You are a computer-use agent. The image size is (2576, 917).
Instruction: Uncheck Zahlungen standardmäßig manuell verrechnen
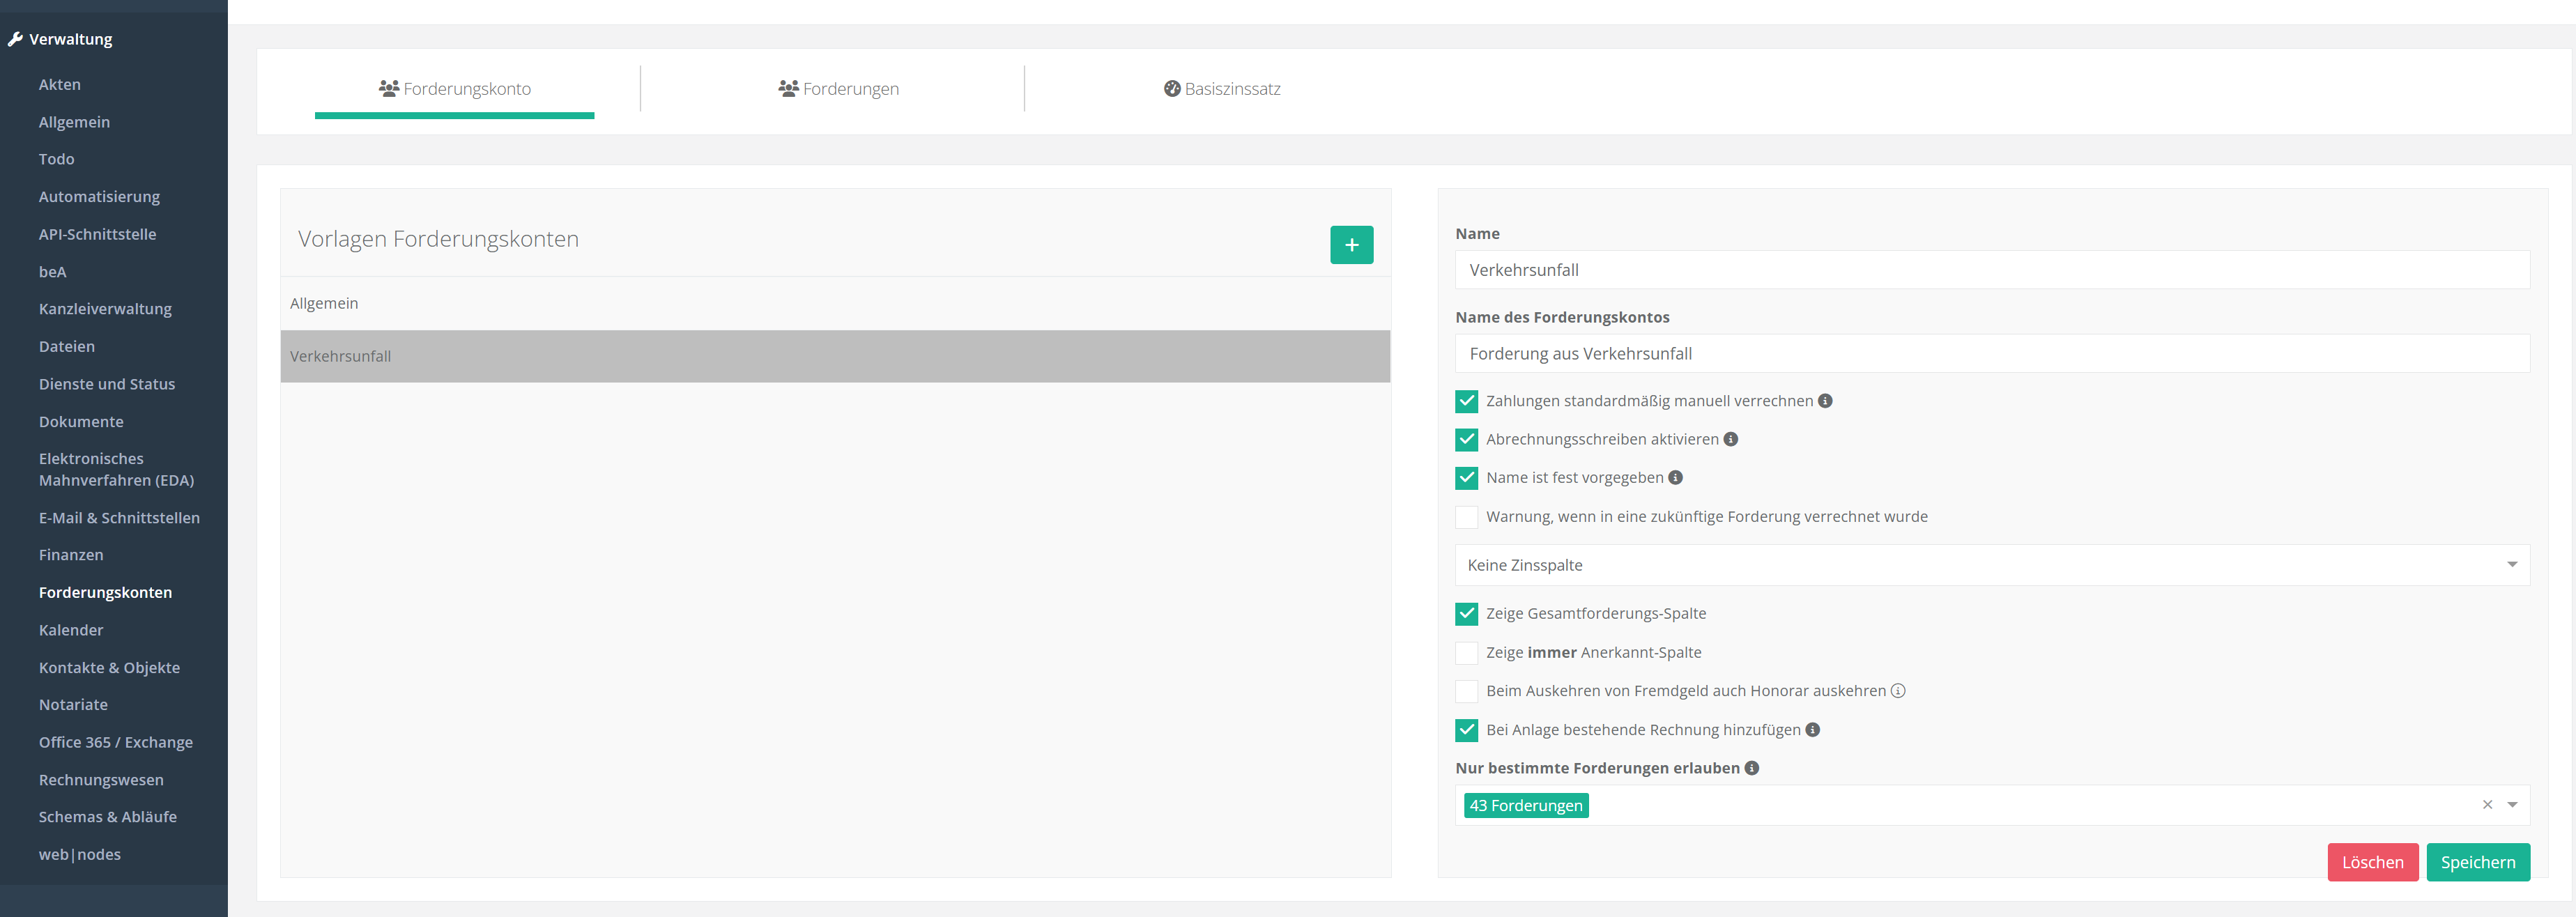point(1467,401)
